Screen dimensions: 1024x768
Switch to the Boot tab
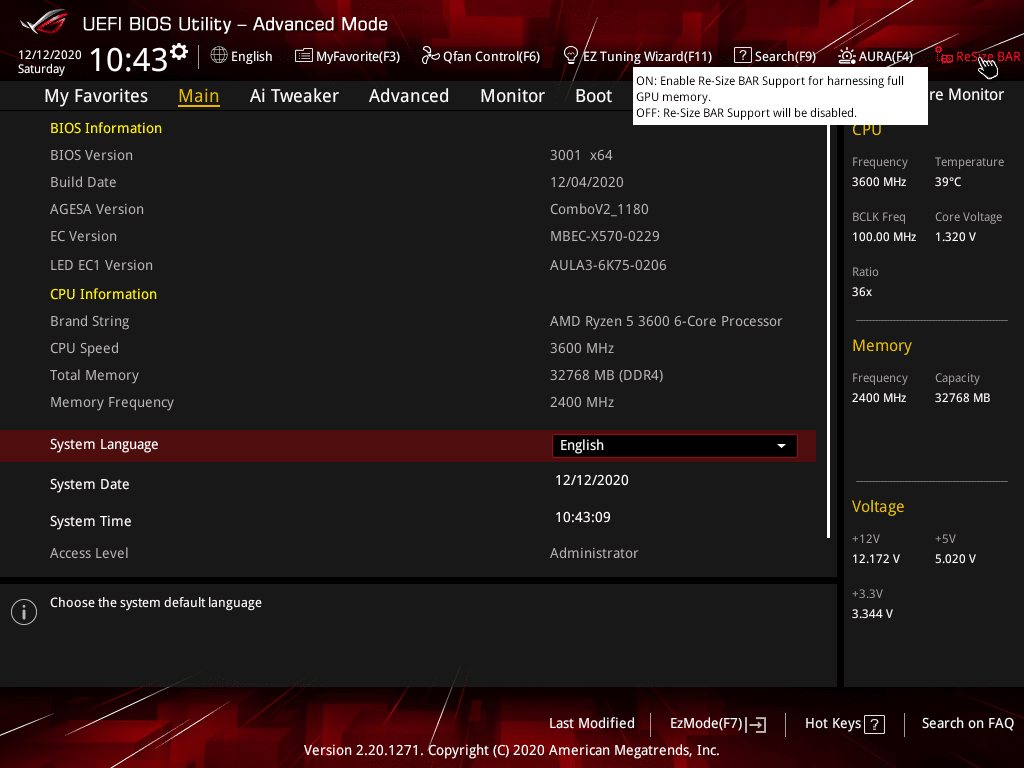594,96
